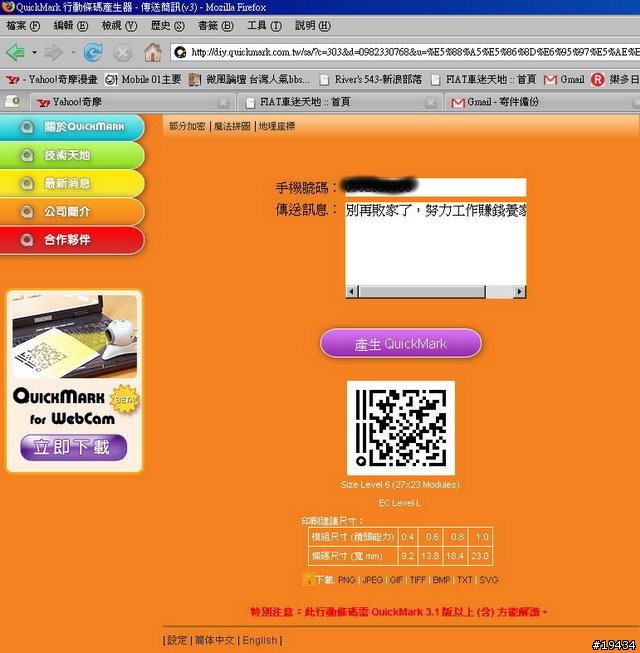Open the 編輯 (E) menu
This screenshot has width=640, height=653.
click(x=71, y=26)
